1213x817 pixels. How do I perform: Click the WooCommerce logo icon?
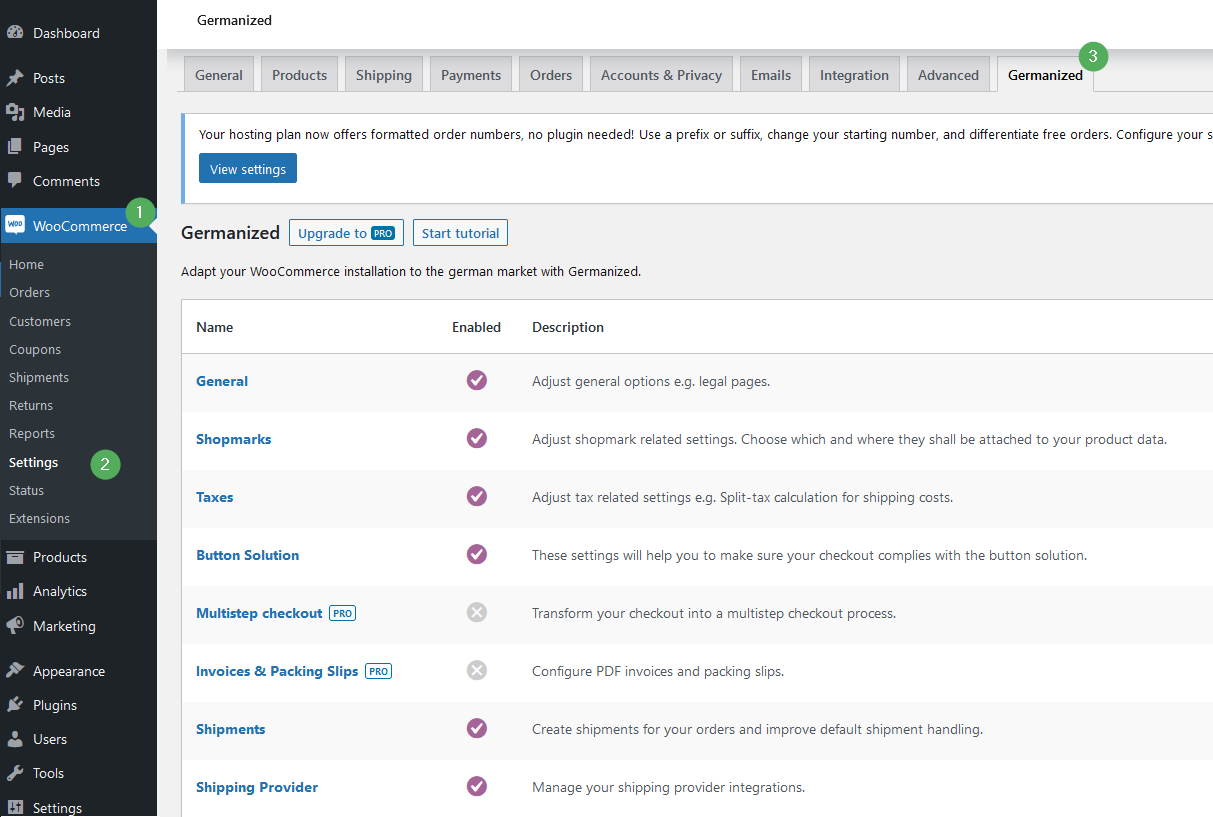point(15,226)
